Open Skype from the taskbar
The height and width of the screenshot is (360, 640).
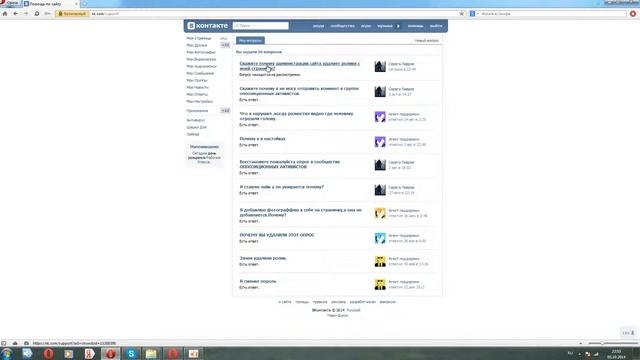coord(131,353)
